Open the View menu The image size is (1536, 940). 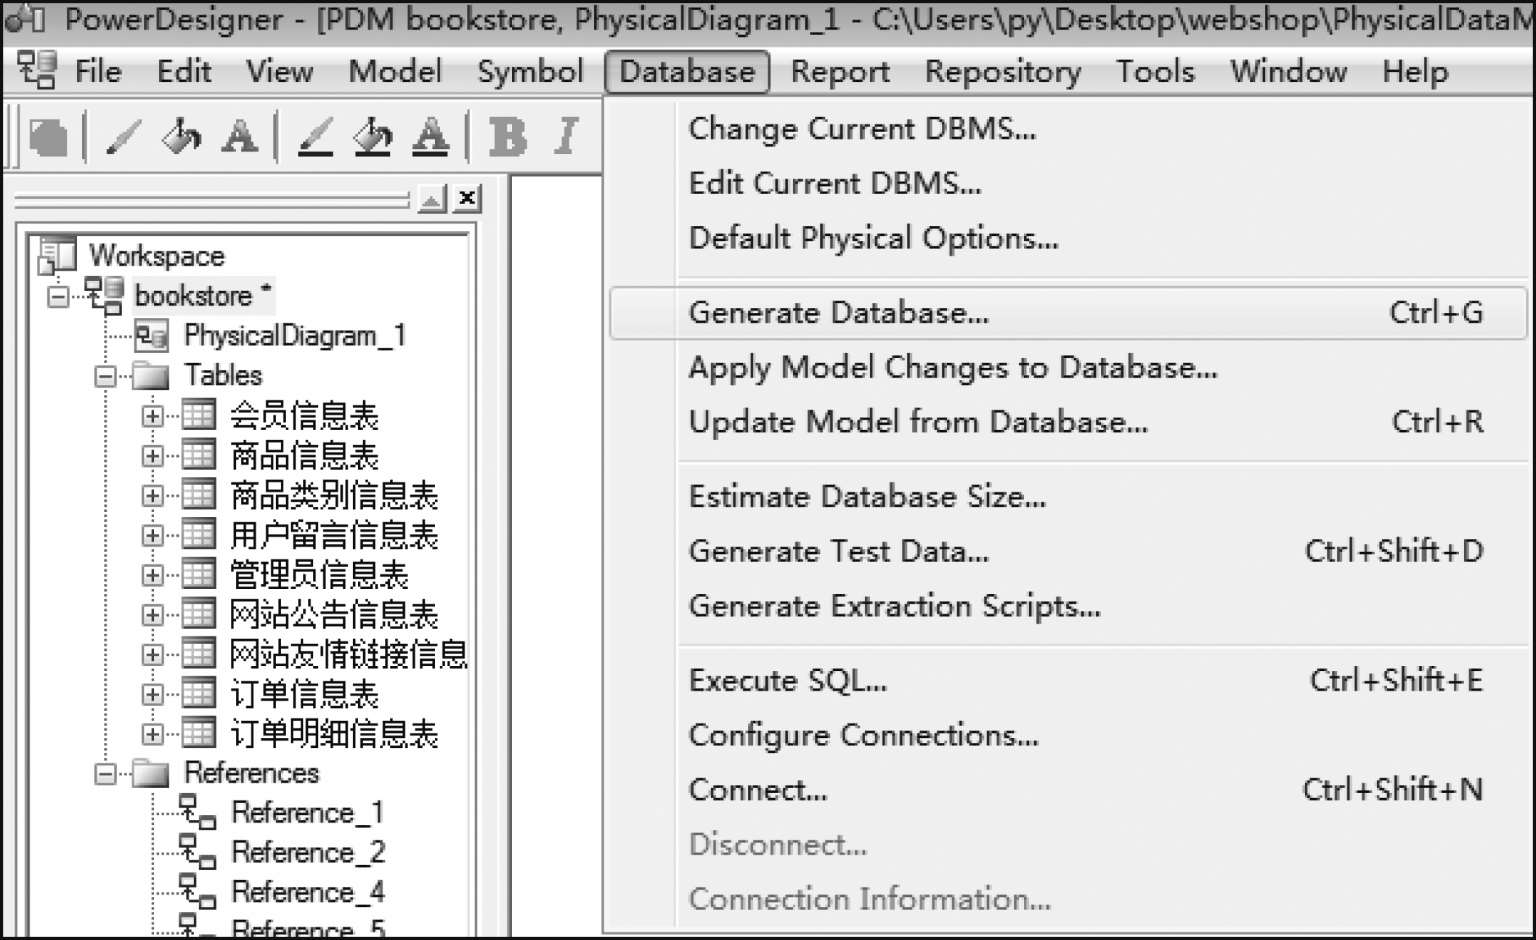280,72
